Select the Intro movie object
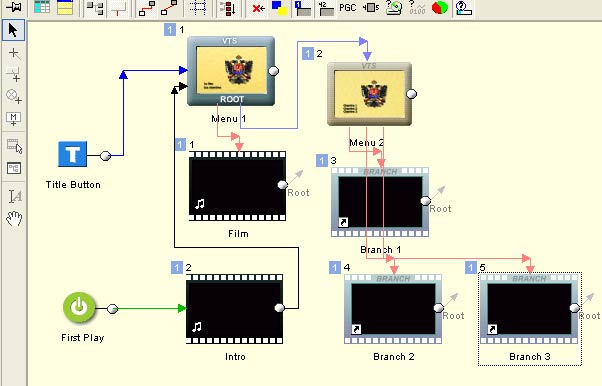The height and width of the screenshot is (386, 602). [x=235, y=309]
